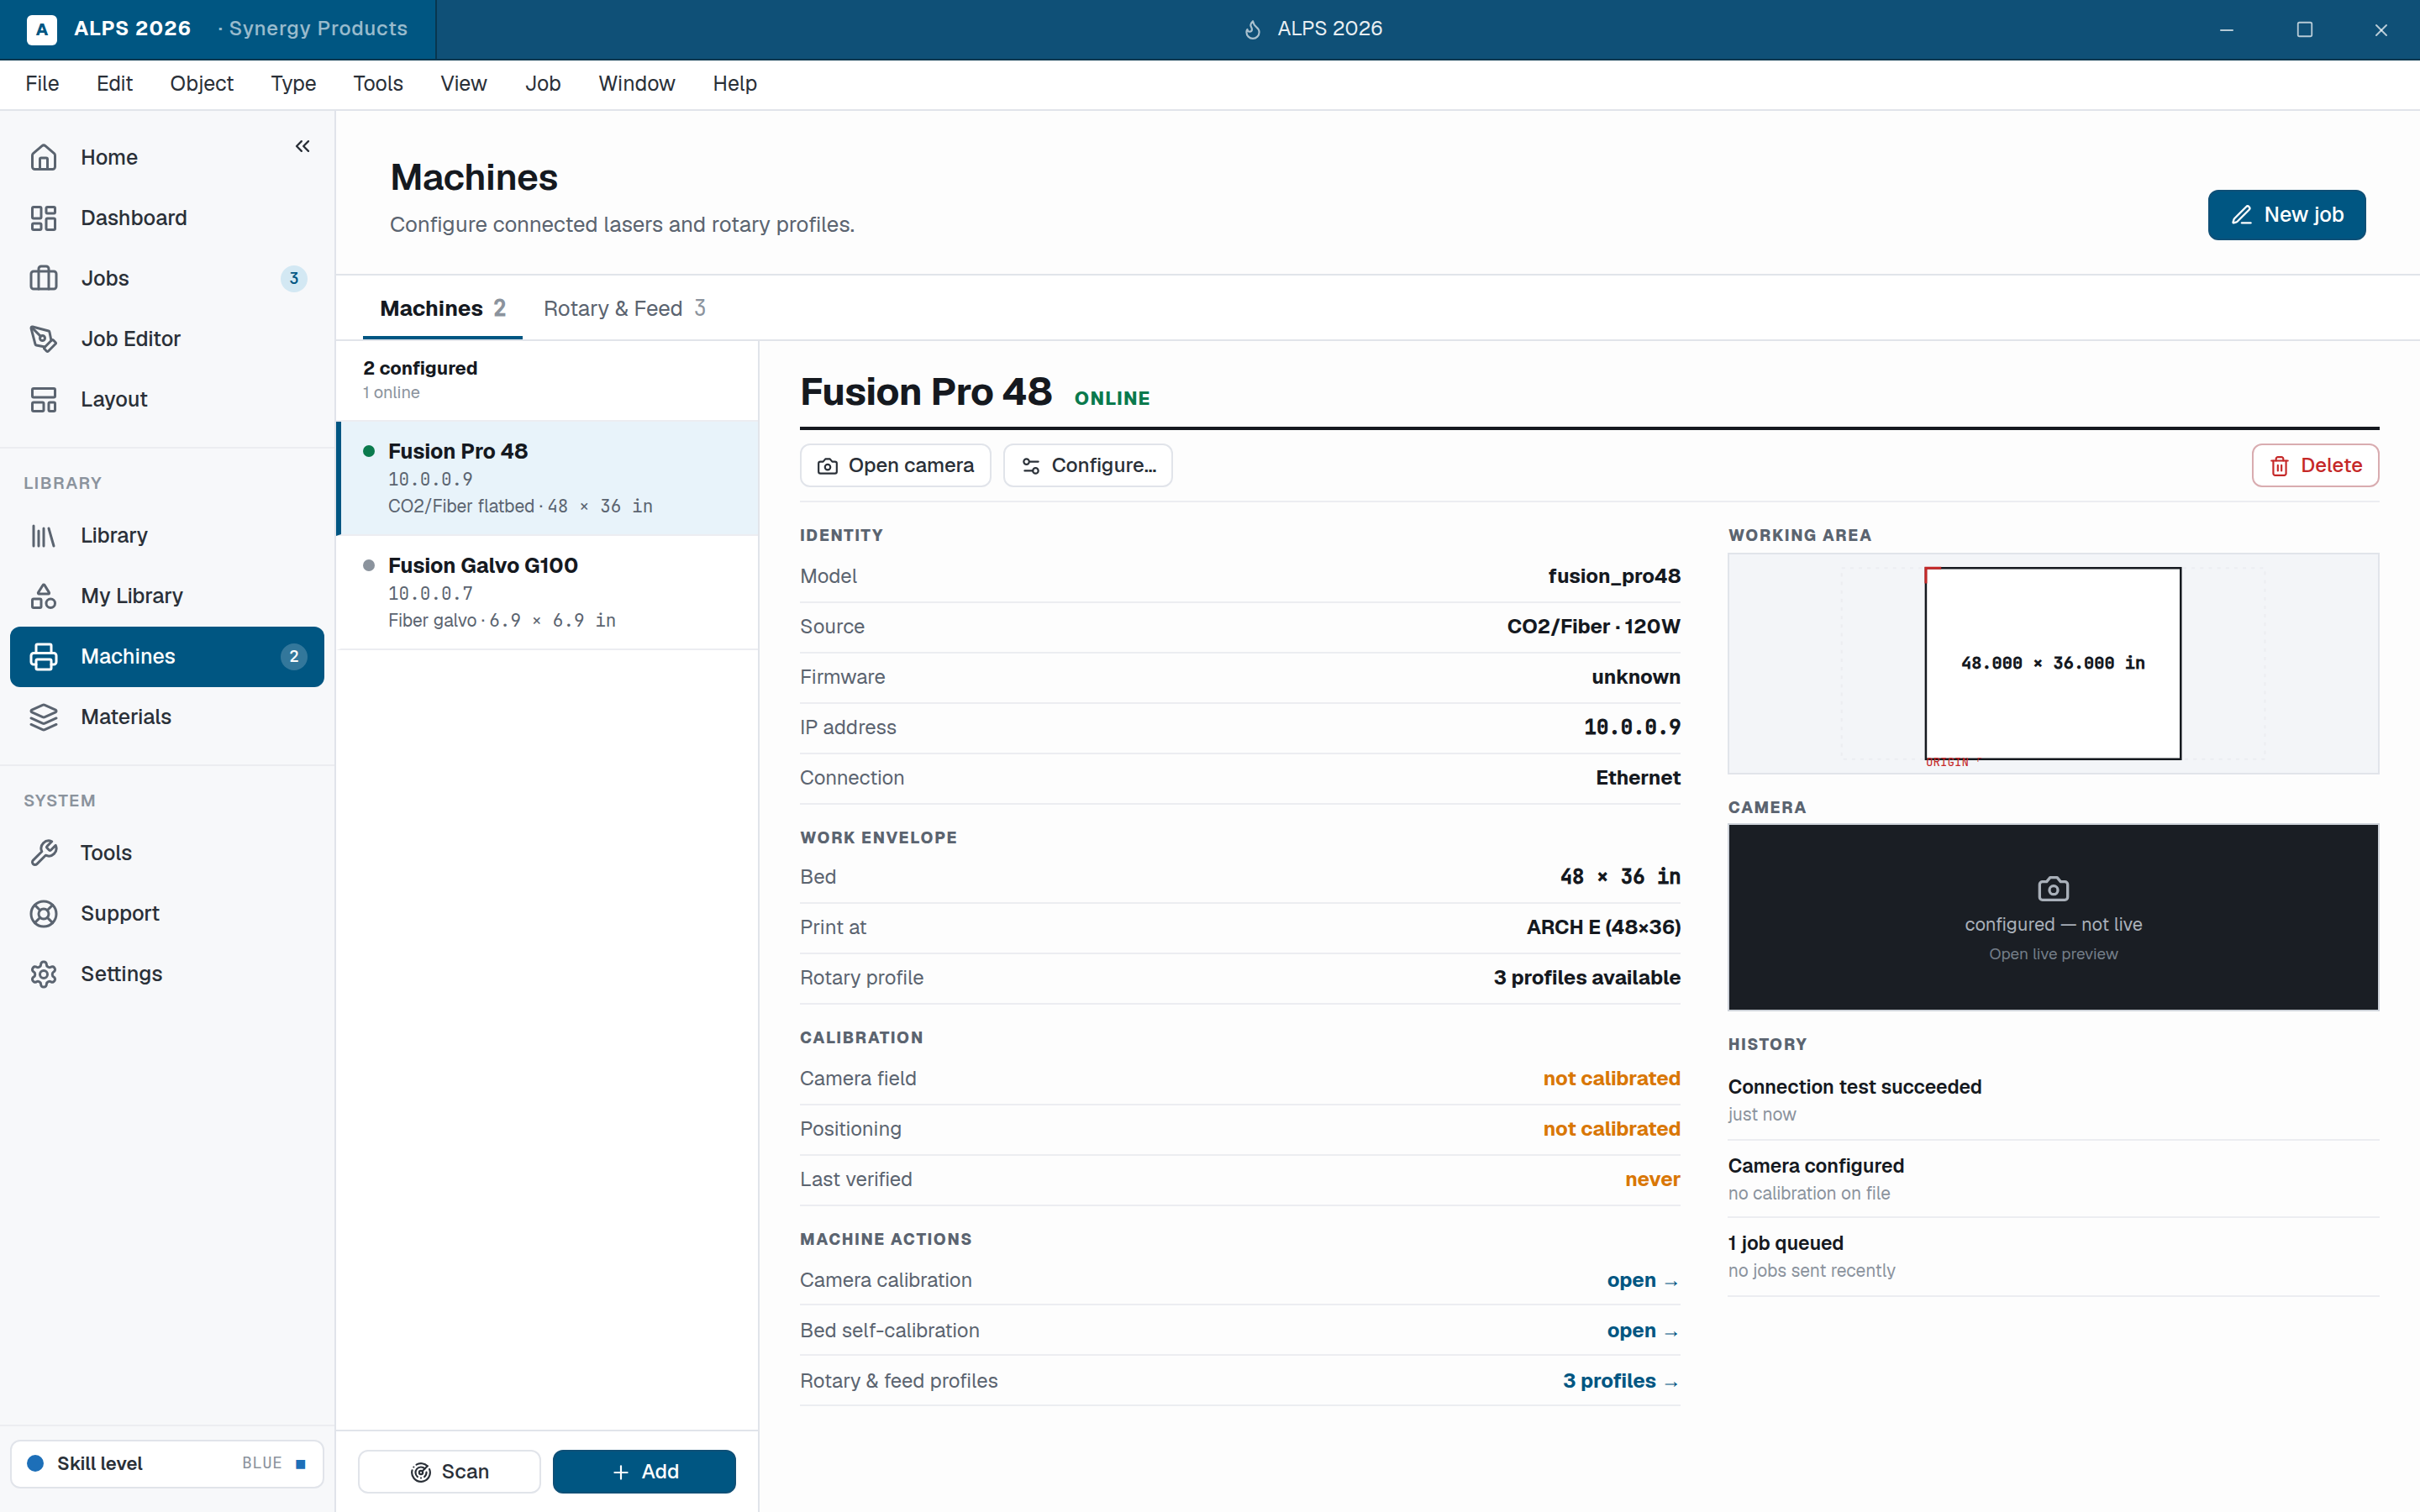Image resolution: width=2420 pixels, height=1512 pixels.
Task: Click the flame icon beside ALPS 2026 title
Action: [x=1252, y=30]
